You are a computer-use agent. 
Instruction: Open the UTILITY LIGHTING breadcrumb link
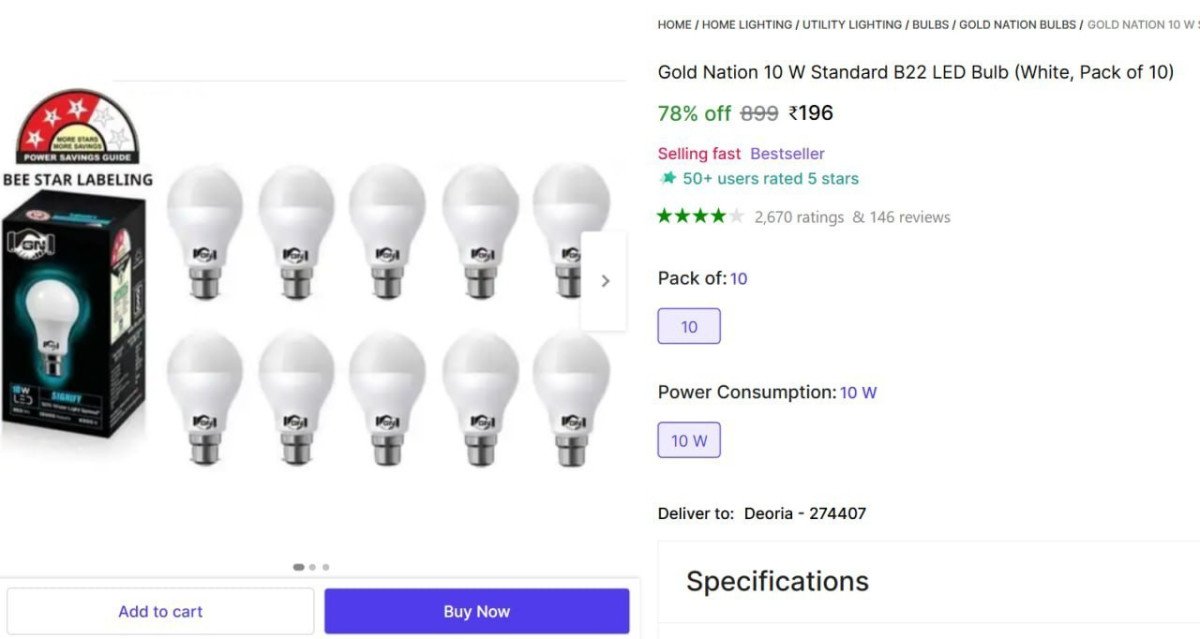click(851, 24)
